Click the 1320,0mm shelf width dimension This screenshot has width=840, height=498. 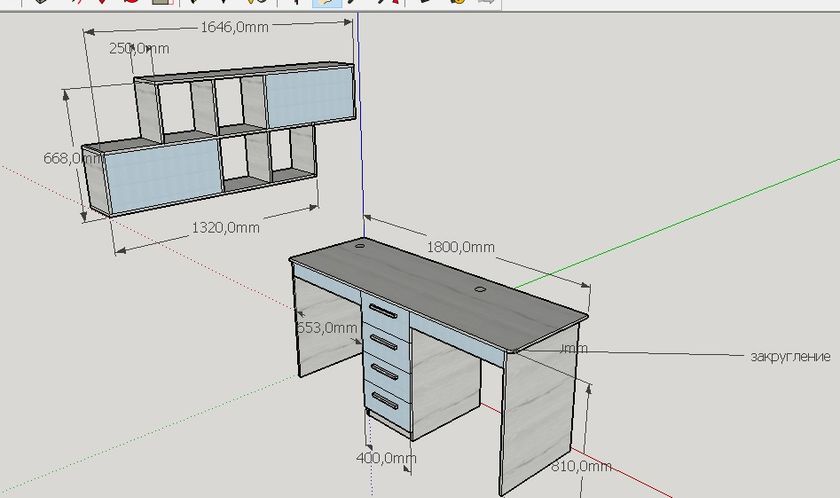225,228
